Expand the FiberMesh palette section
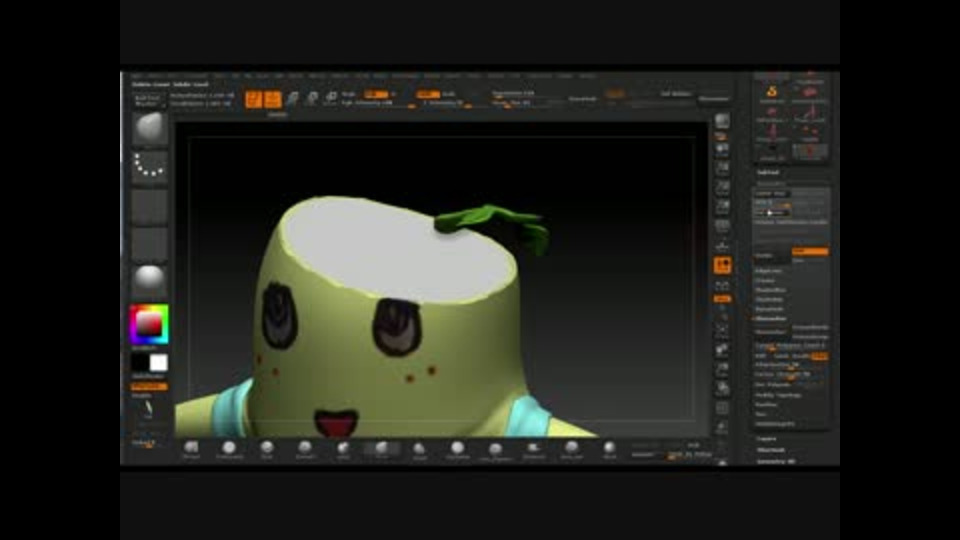The height and width of the screenshot is (540, 960). coord(770,450)
